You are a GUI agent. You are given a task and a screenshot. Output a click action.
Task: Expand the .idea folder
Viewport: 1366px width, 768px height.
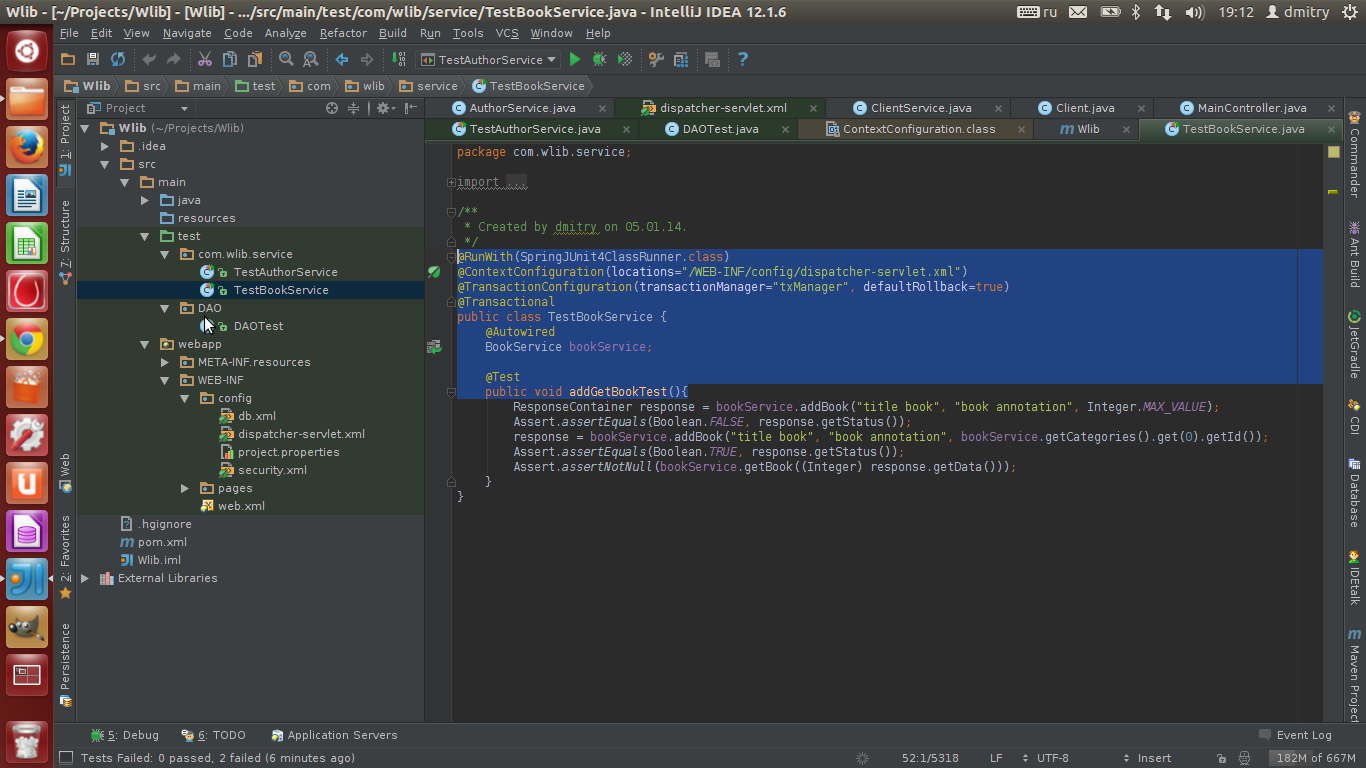tap(105, 146)
